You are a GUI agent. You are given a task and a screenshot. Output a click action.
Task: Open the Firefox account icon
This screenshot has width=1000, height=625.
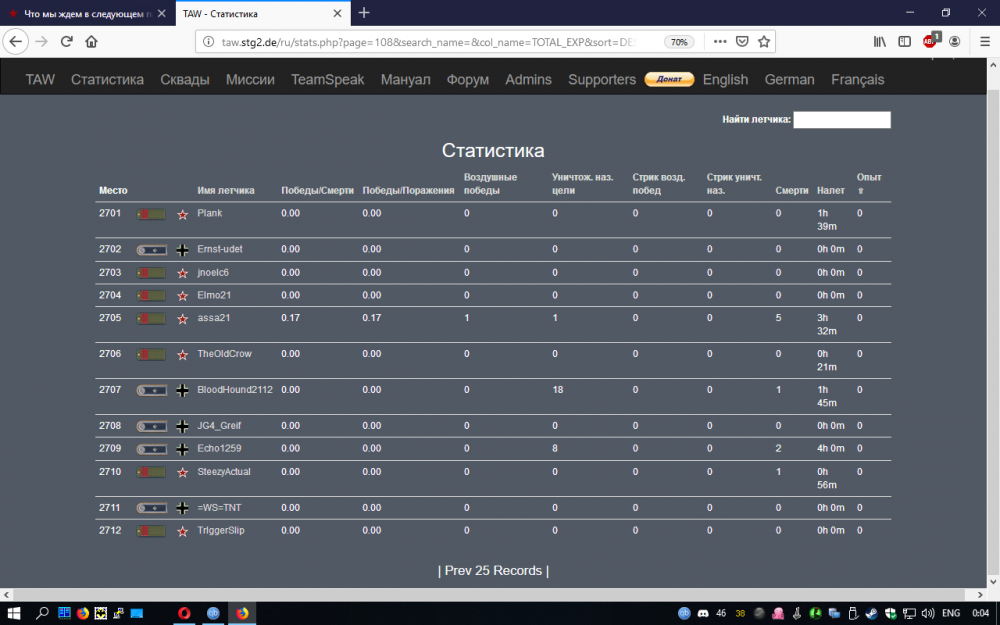pos(955,41)
